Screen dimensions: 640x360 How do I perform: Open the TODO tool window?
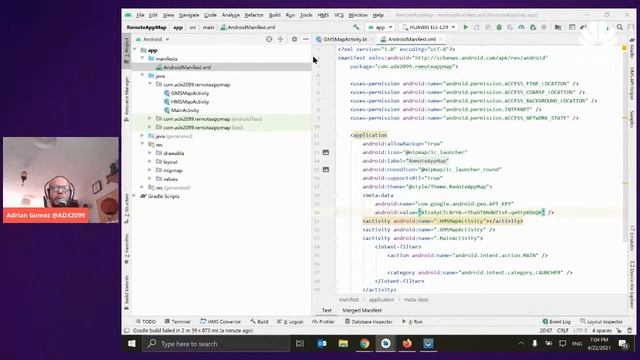coord(146,322)
